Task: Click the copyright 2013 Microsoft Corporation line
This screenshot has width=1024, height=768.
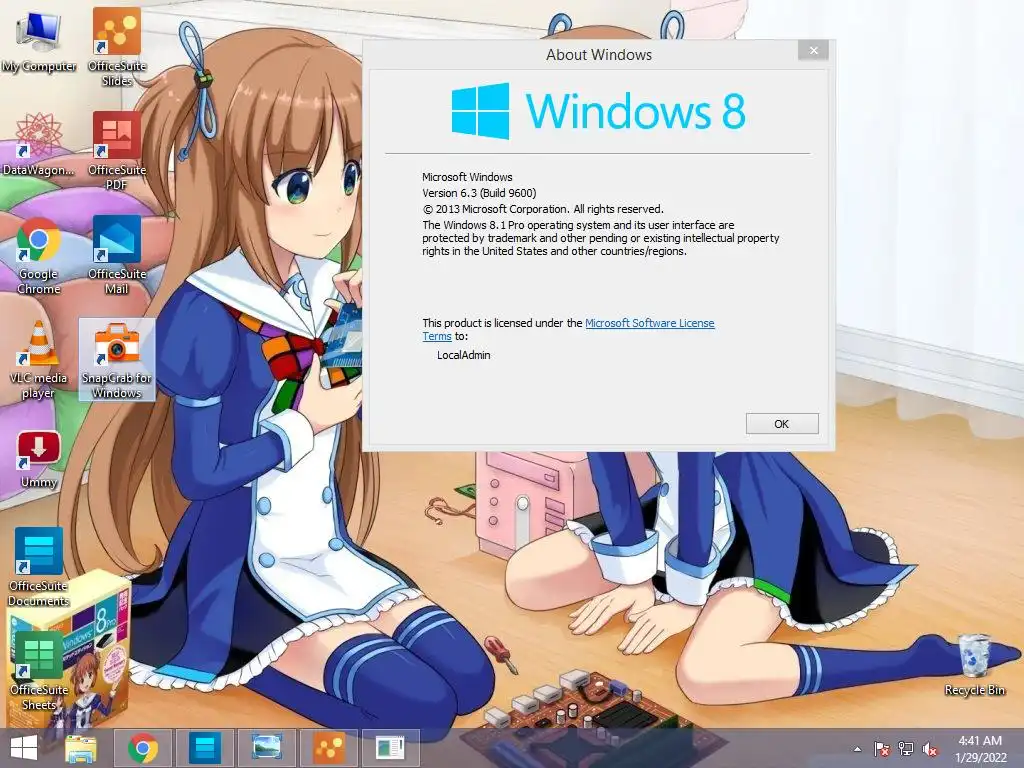Action: point(543,209)
